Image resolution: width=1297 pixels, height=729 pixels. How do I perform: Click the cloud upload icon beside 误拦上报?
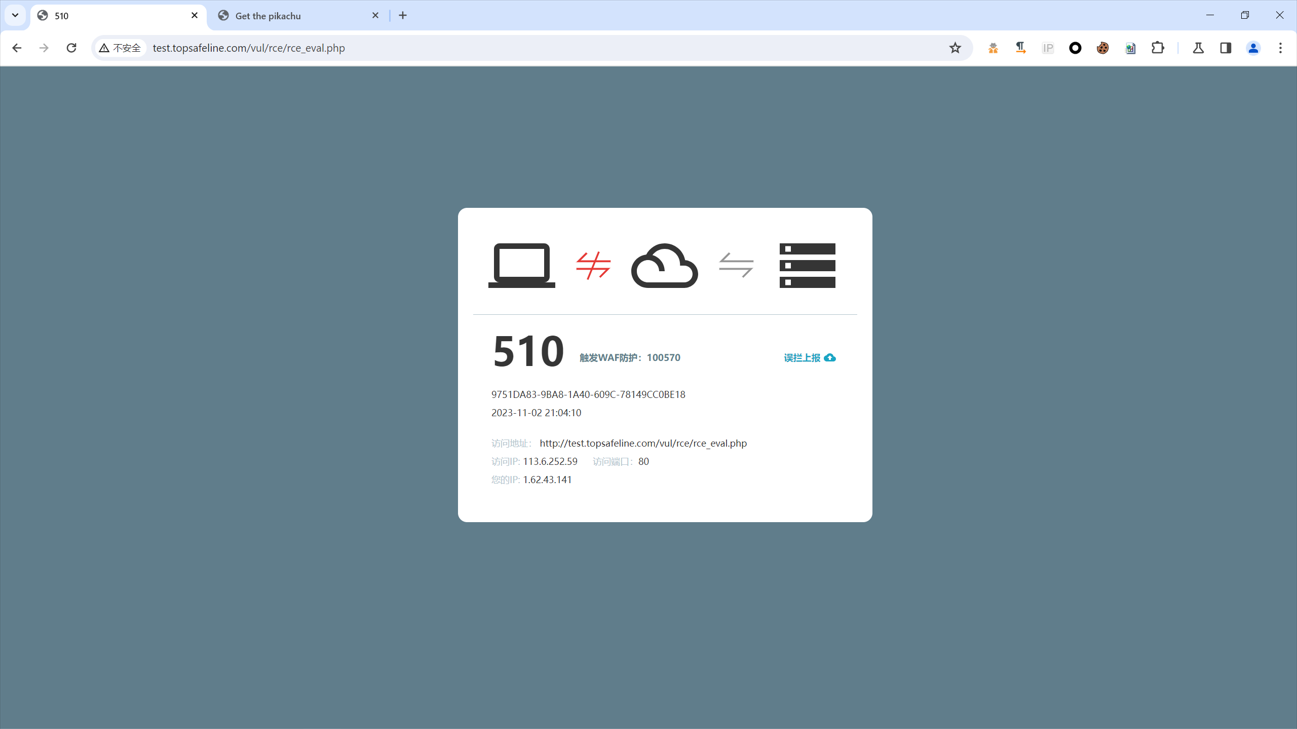[x=831, y=356]
